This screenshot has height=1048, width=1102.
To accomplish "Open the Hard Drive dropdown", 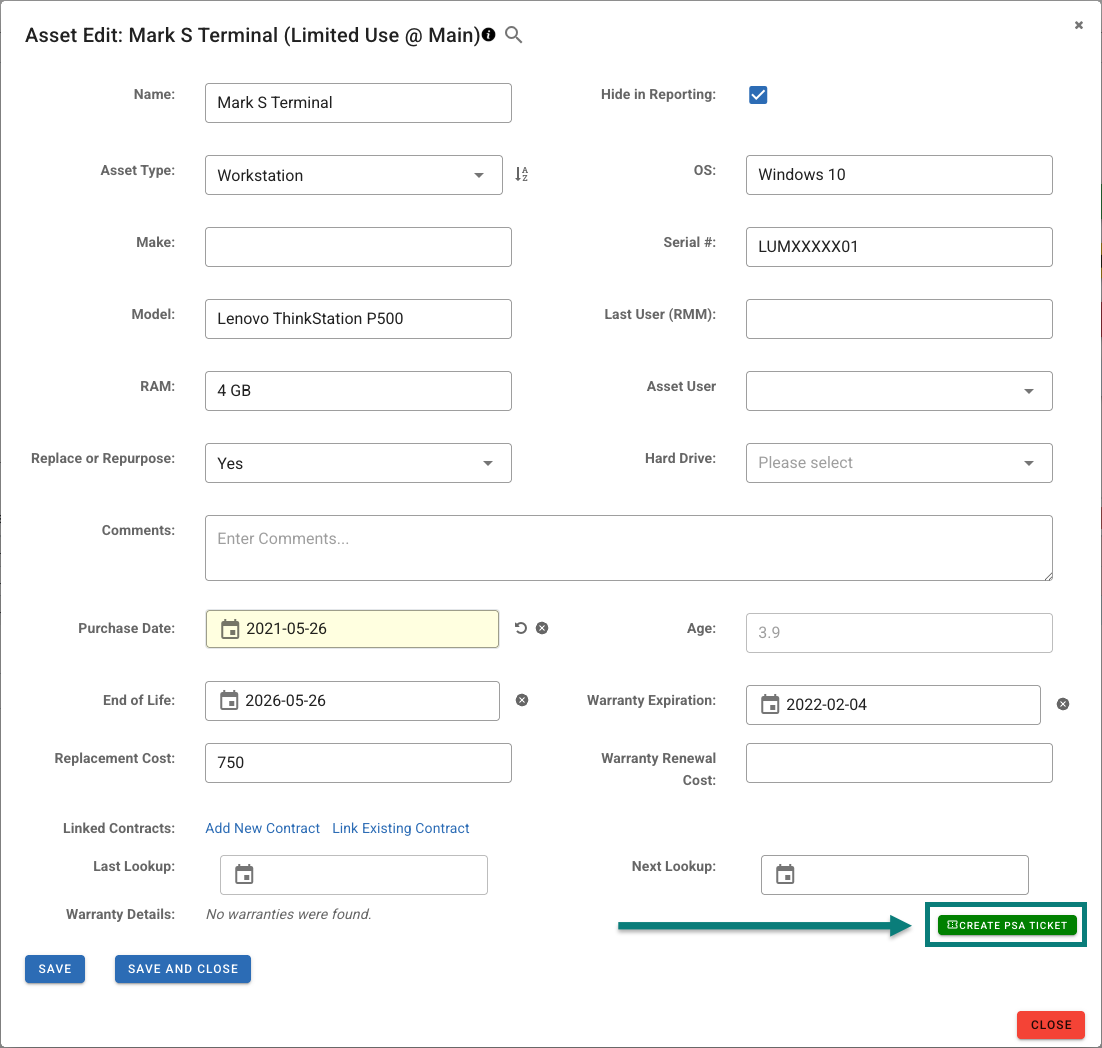I will (x=899, y=463).
